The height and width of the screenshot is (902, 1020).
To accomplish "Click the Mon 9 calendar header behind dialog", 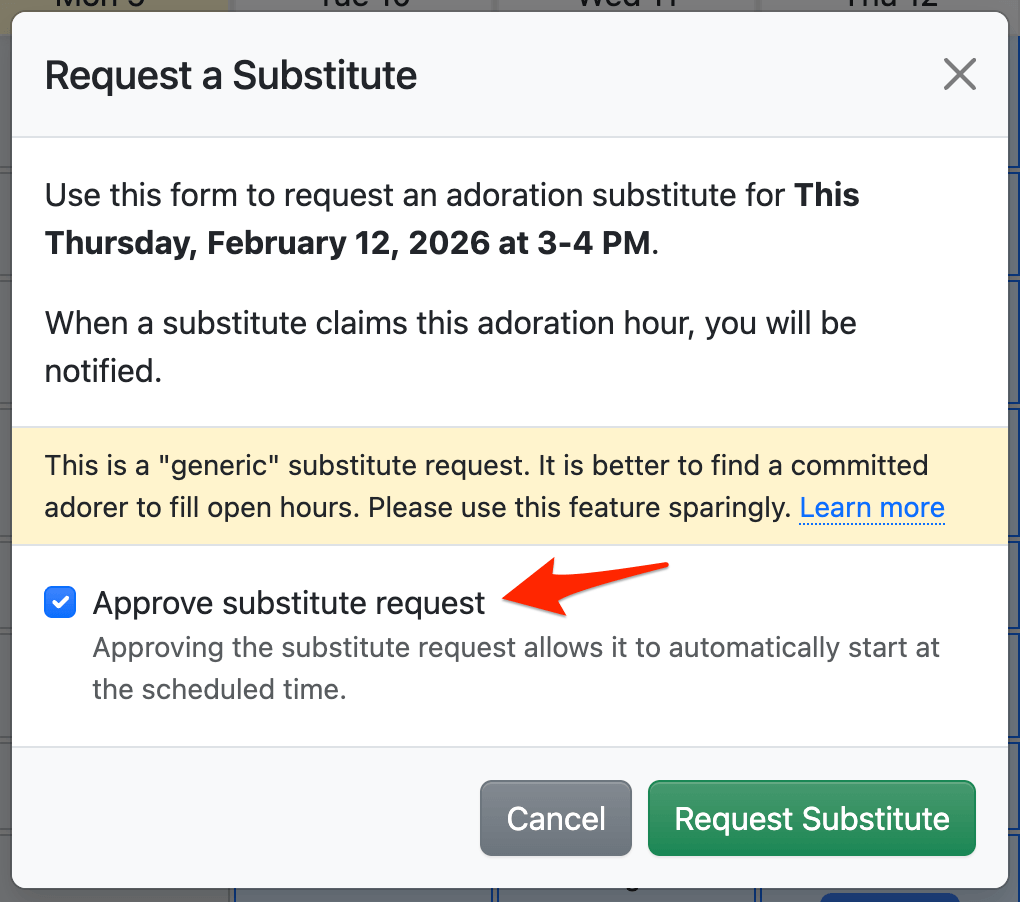I will 98,4.
